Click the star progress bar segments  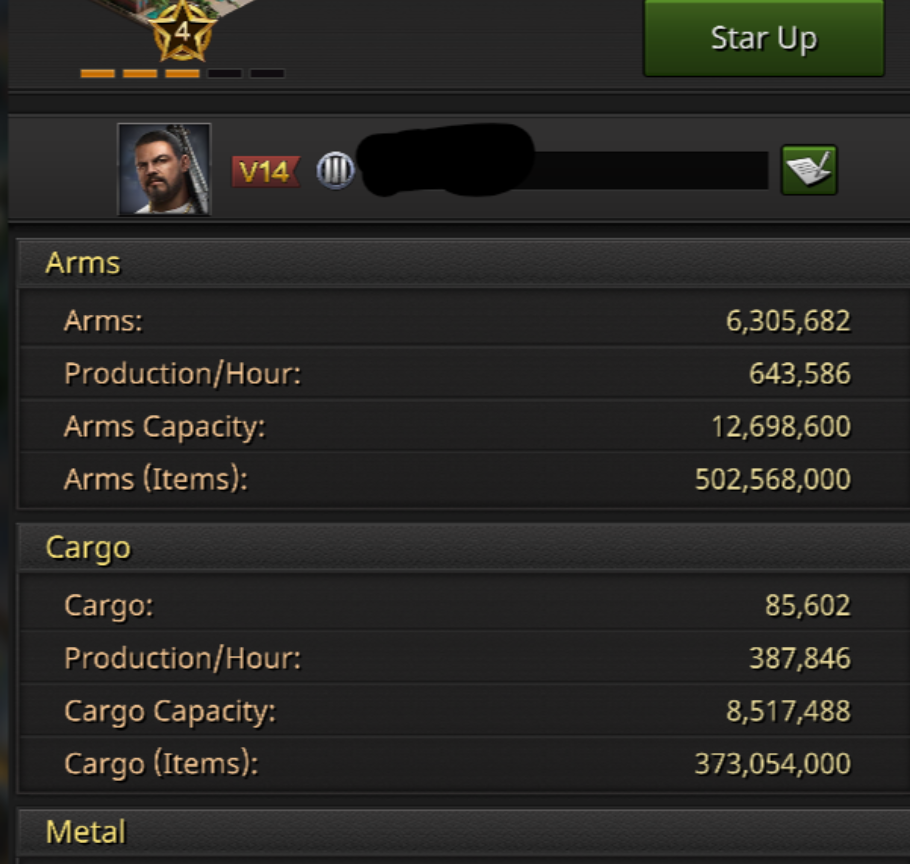pyautogui.click(x=182, y=73)
